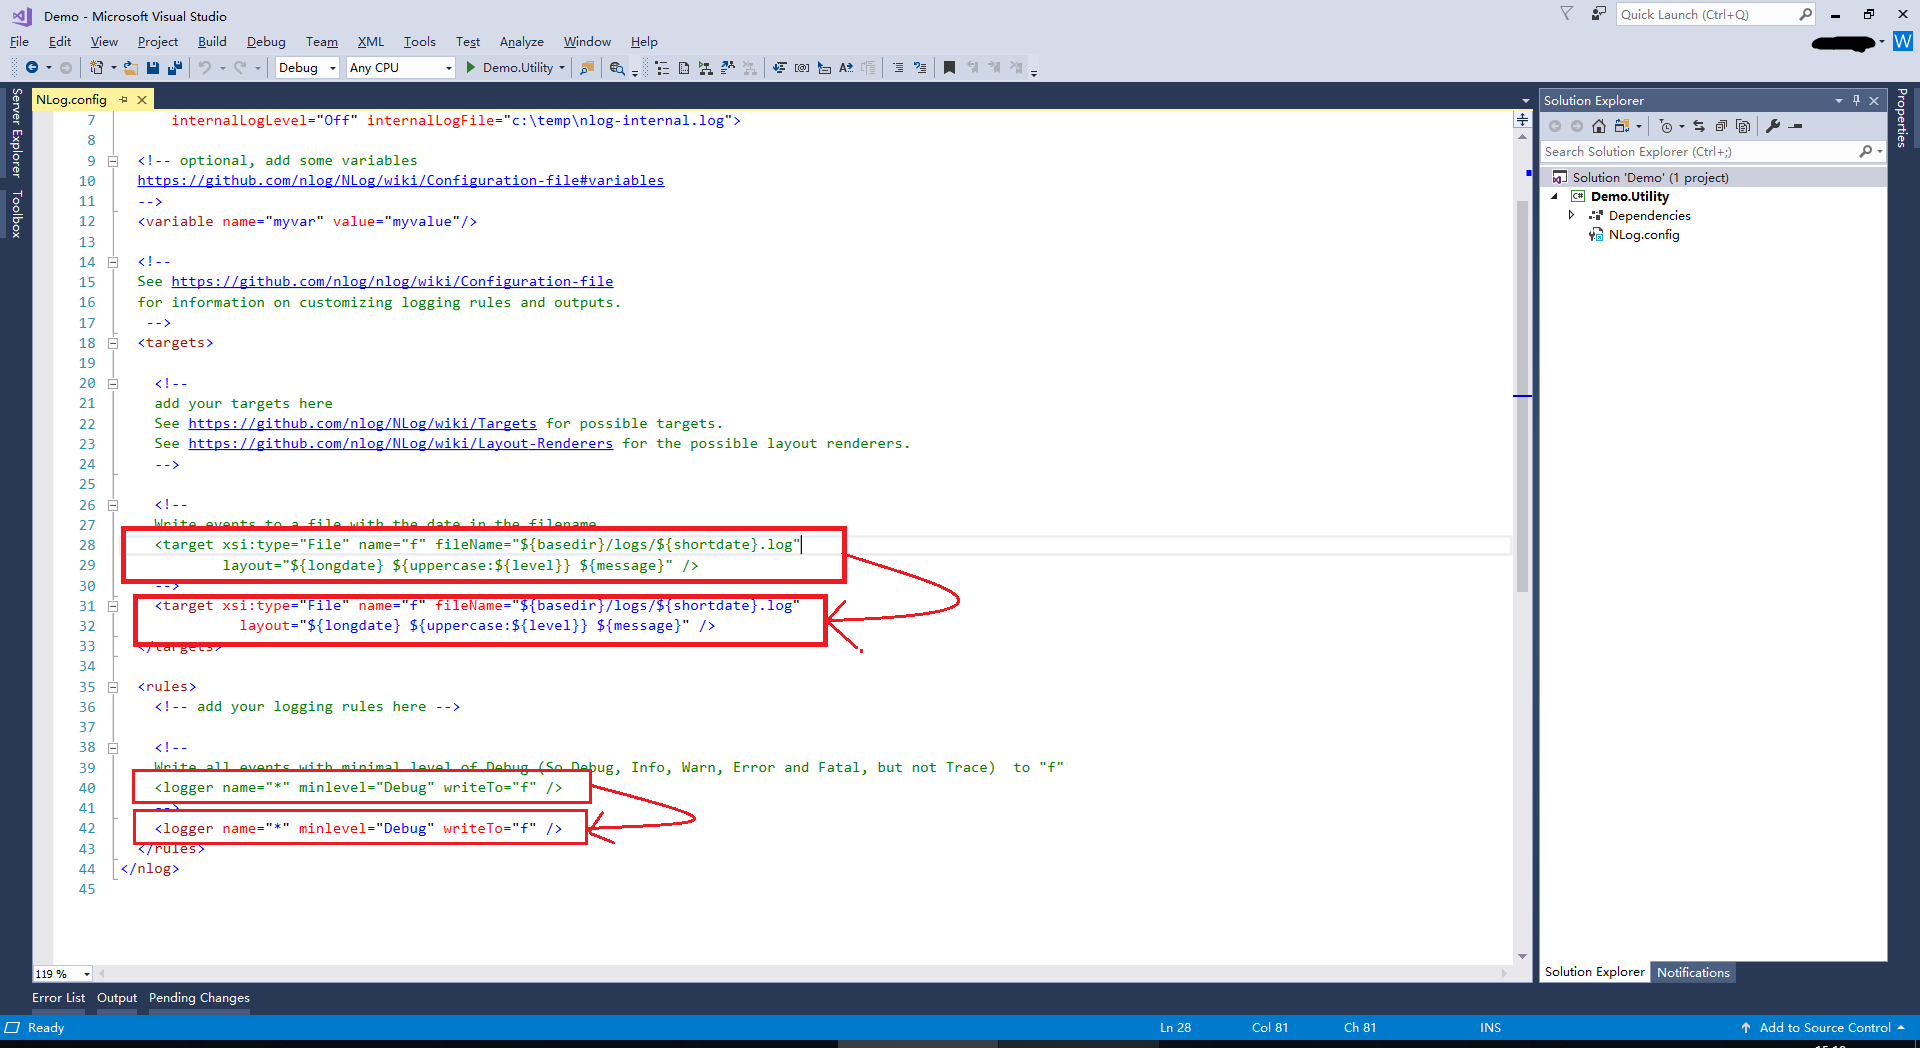The height and width of the screenshot is (1048, 1920).
Task: Open the Layout-Renderers wiki link
Action: pyautogui.click(x=401, y=444)
